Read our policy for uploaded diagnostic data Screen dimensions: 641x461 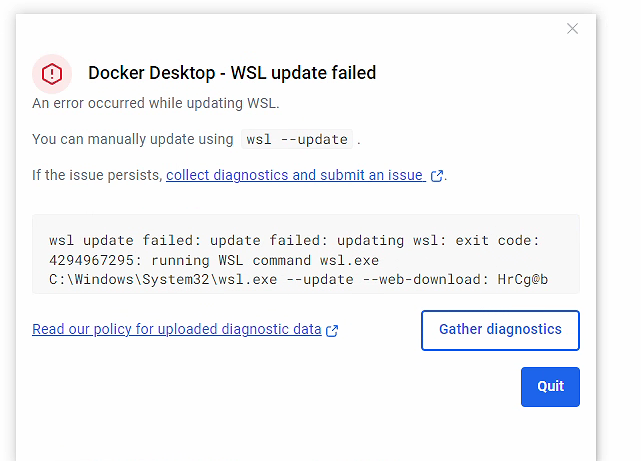[x=177, y=329]
